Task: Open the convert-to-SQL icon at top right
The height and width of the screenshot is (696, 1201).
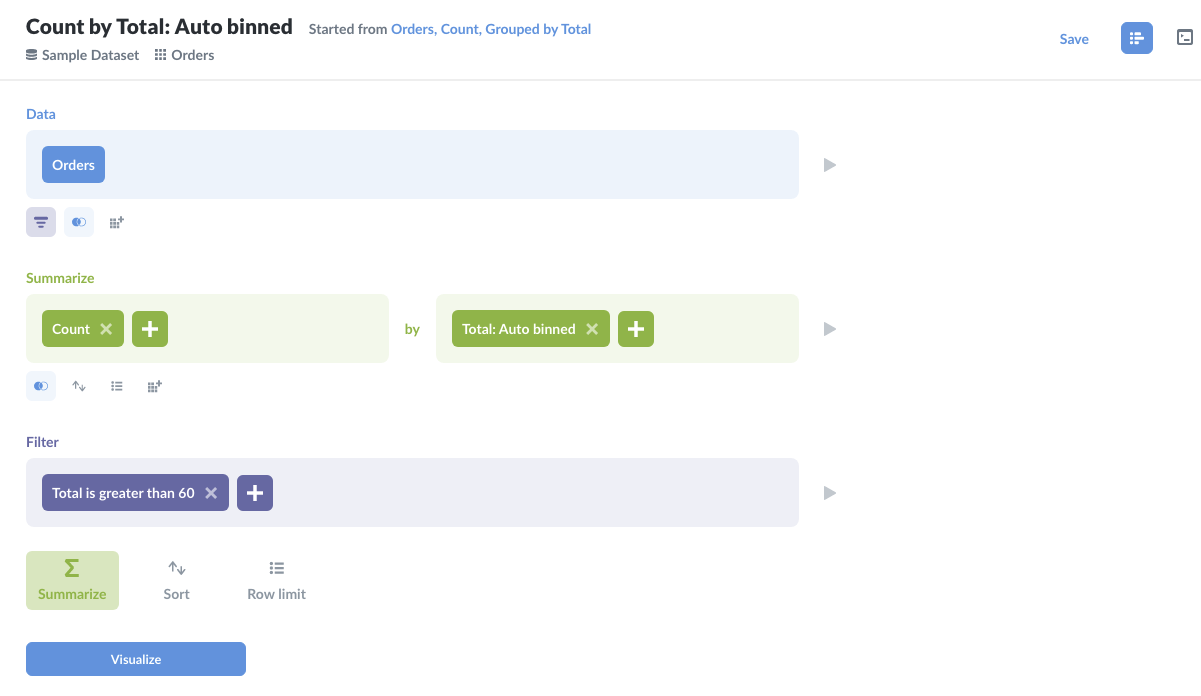Action: coord(1185,36)
